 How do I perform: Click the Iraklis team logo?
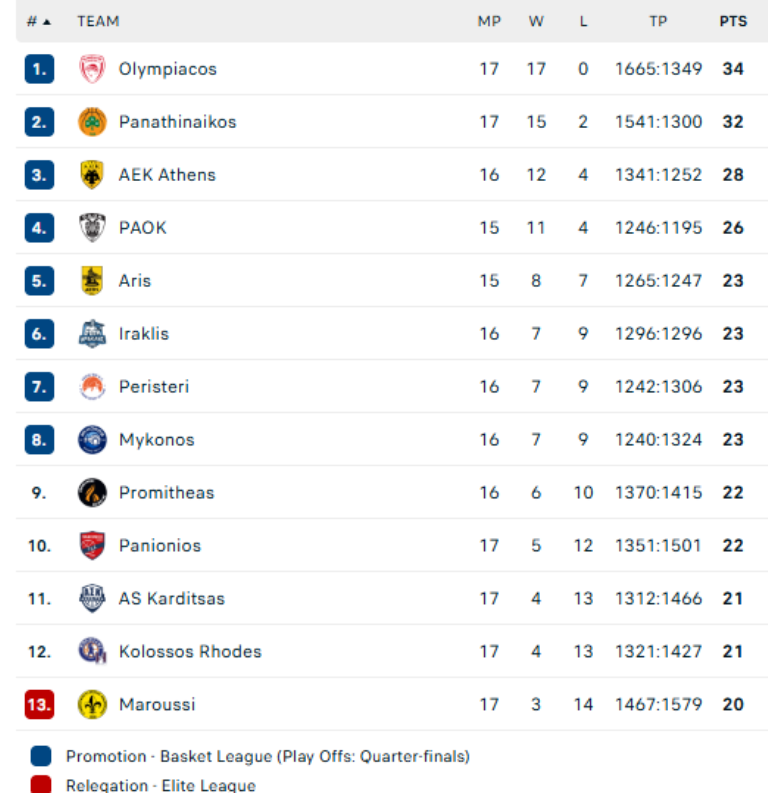coord(92,334)
